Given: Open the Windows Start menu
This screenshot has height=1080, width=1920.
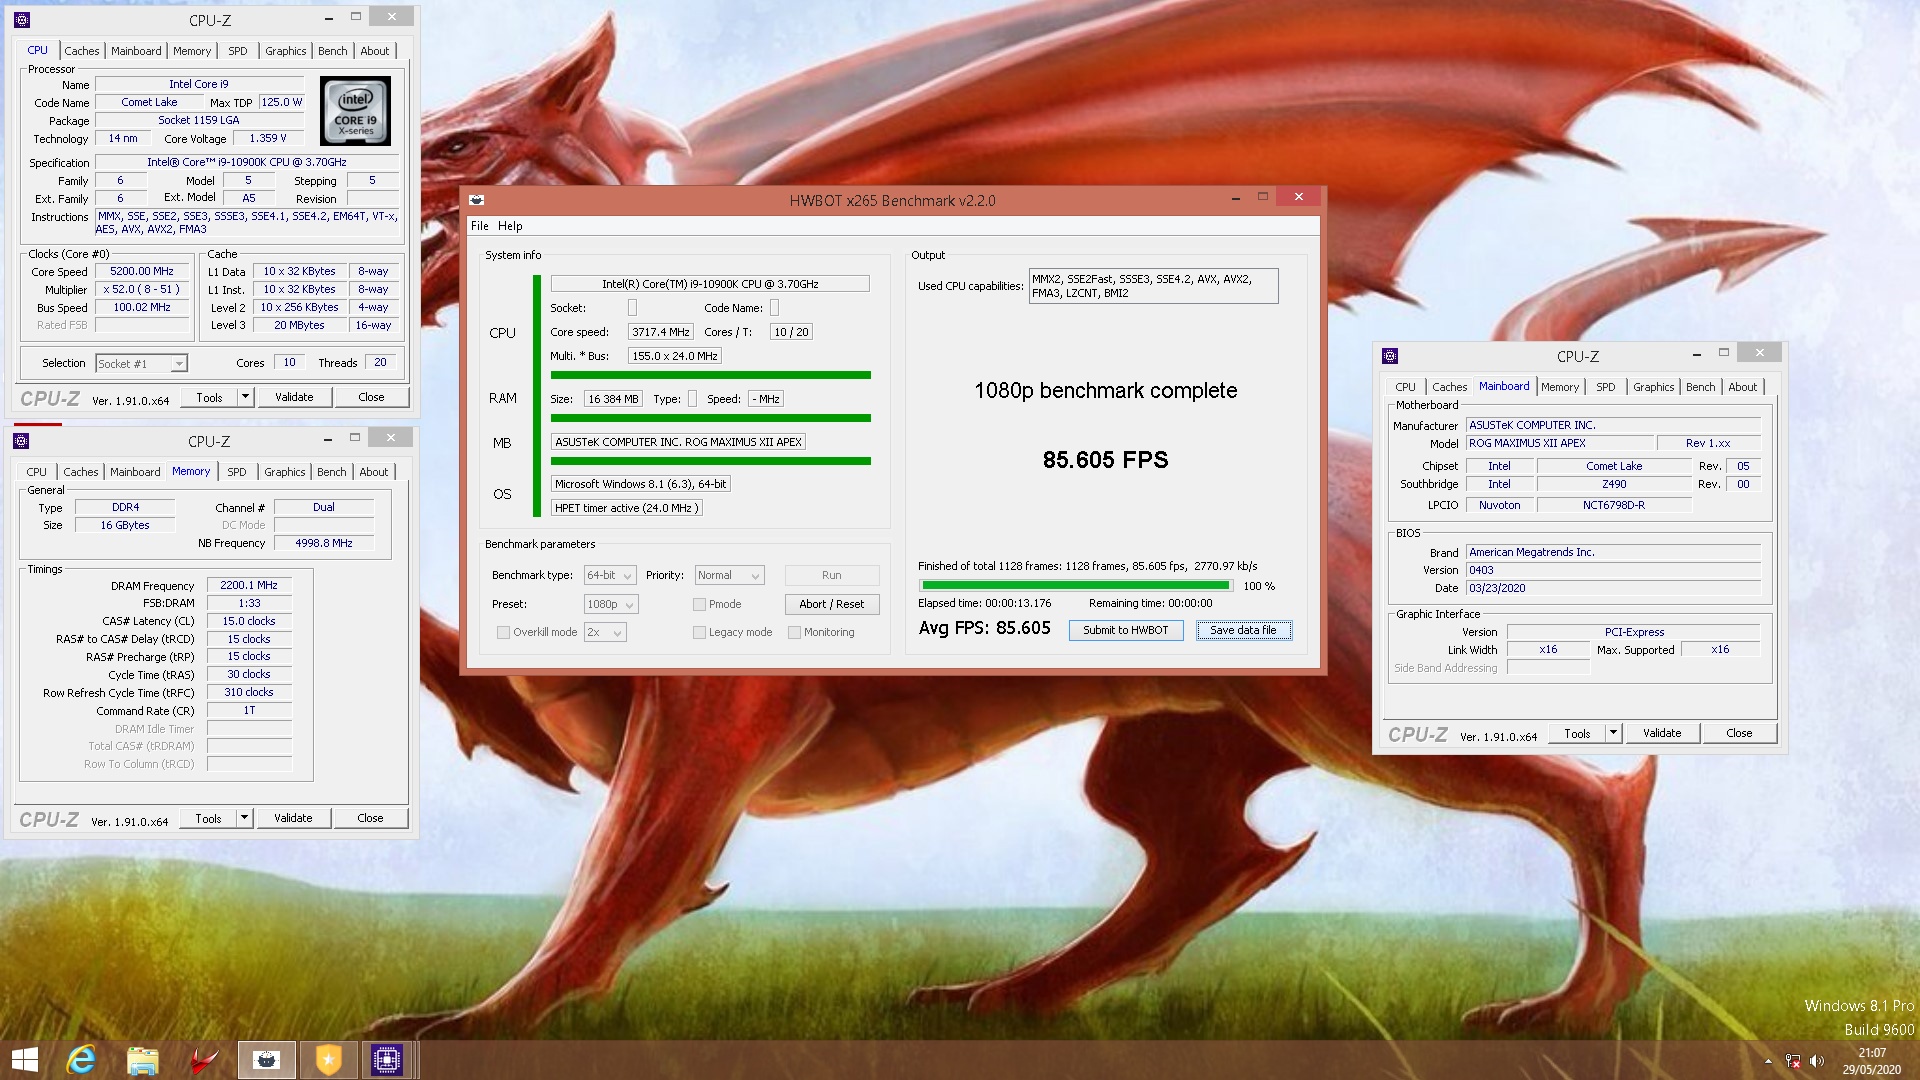Looking at the screenshot, I should click(x=24, y=1060).
